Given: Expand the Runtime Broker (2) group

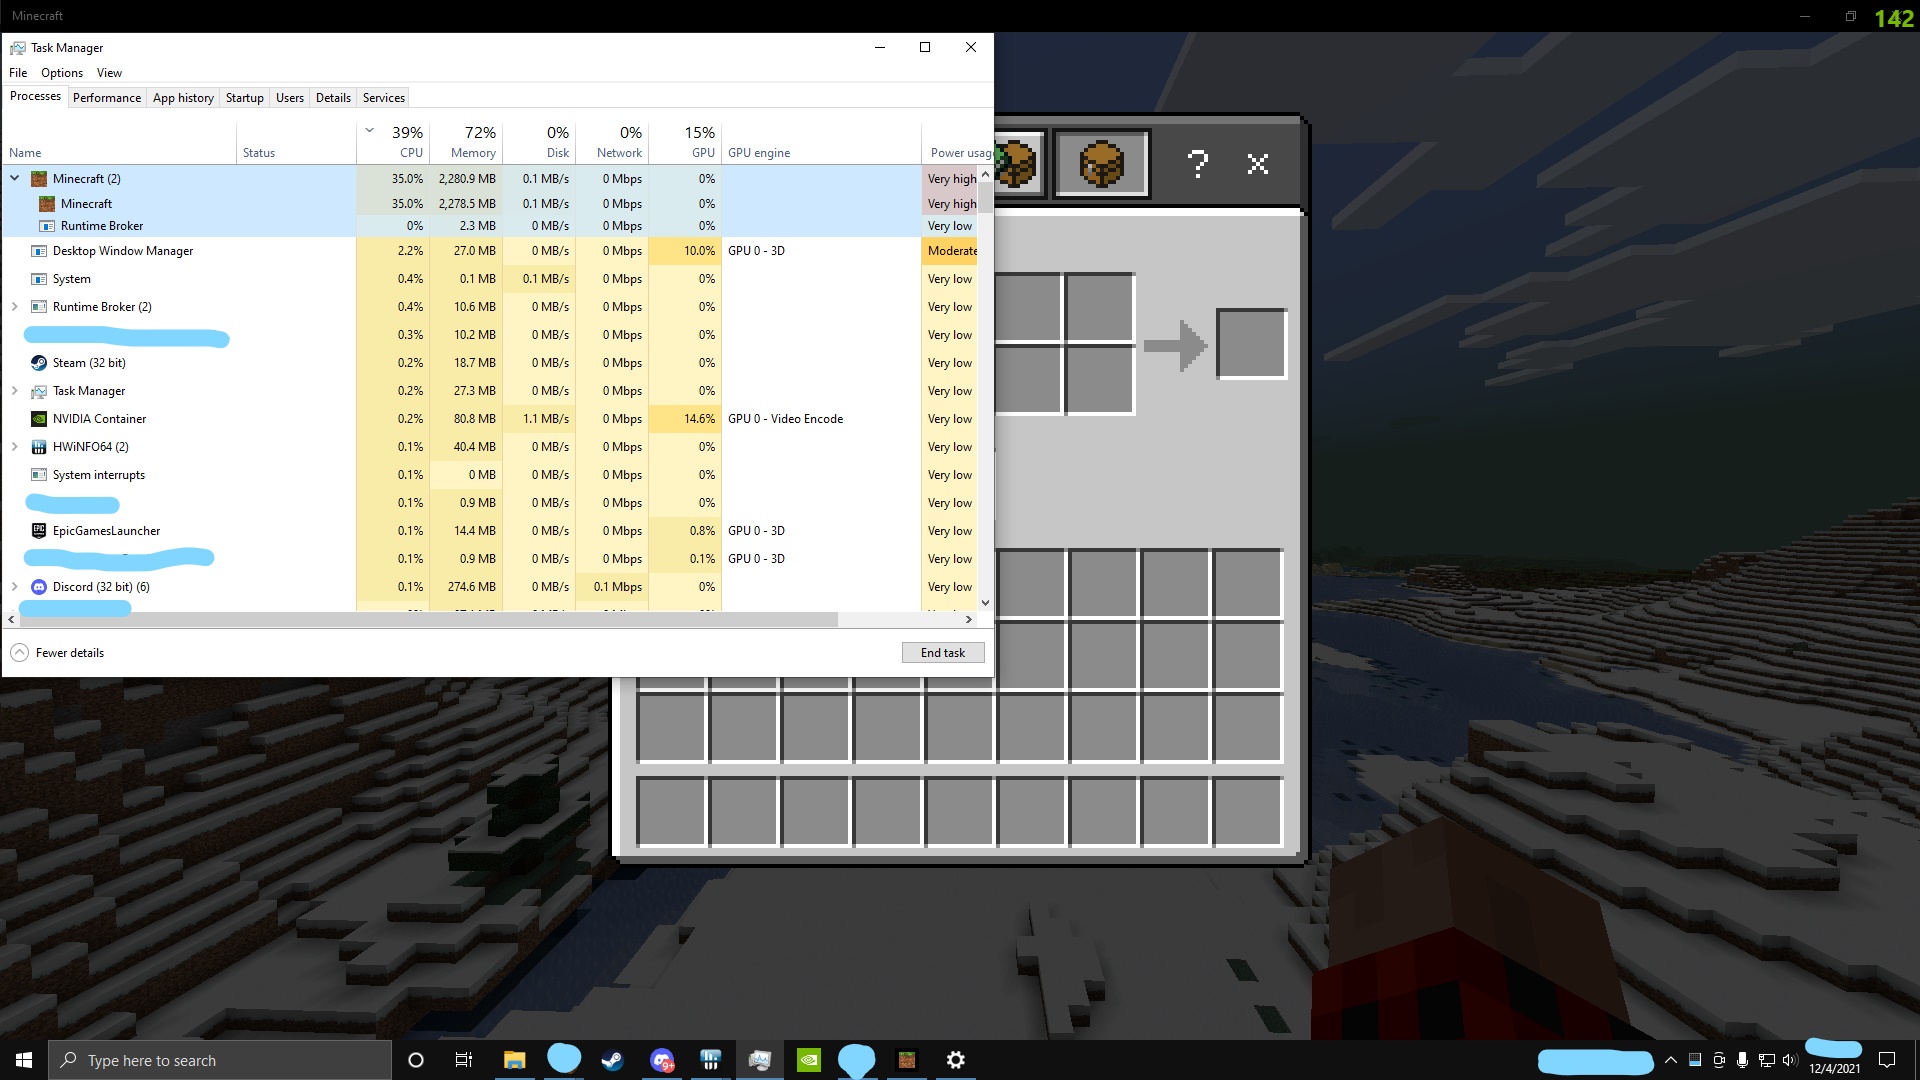Looking at the screenshot, I should point(15,307).
